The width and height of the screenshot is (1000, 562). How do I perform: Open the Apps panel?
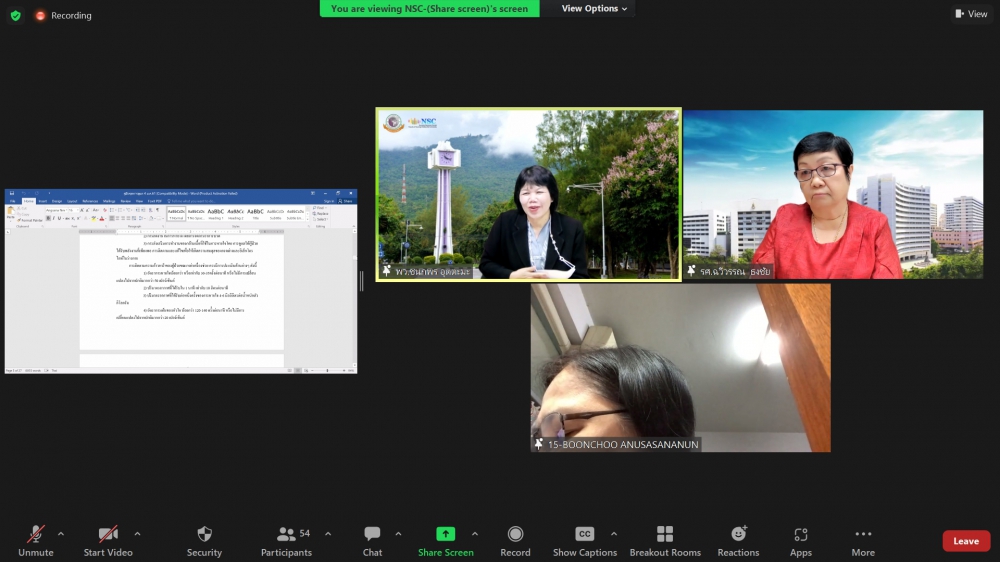pyautogui.click(x=800, y=535)
